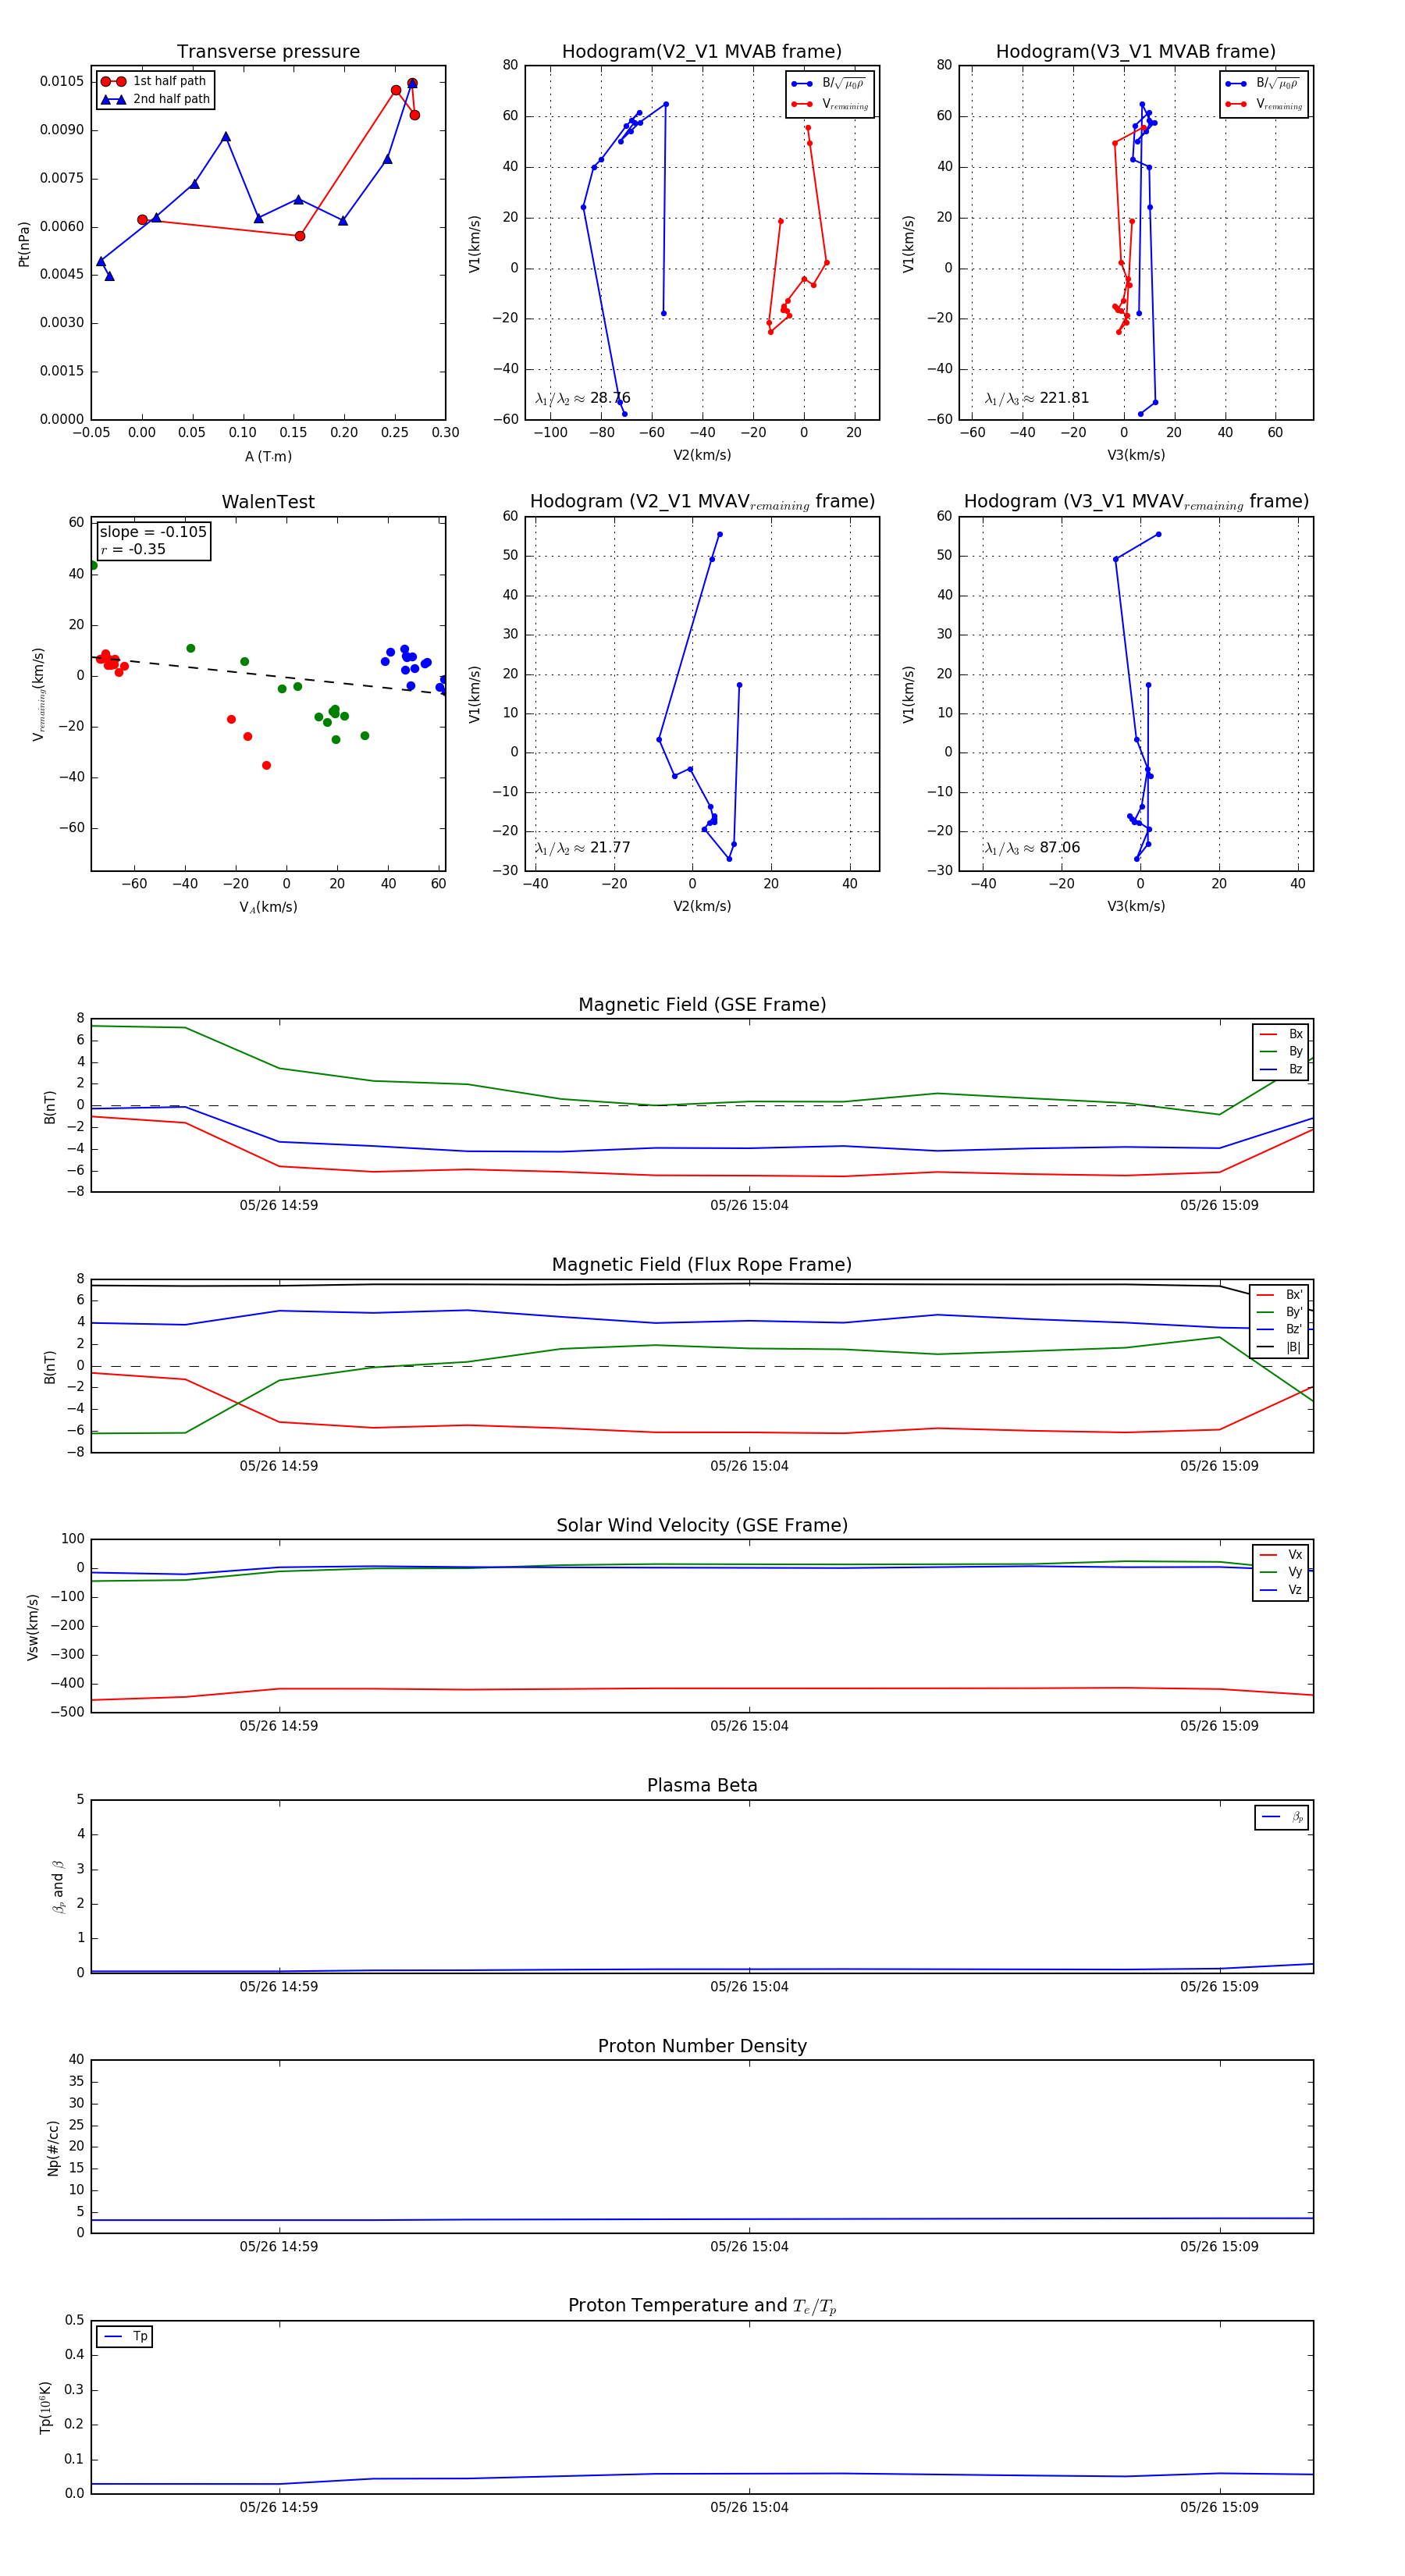1405x2576 pixels.
Task: Click the eigenvalue ratio label reading 87.06
Action: (x=1032, y=848)
